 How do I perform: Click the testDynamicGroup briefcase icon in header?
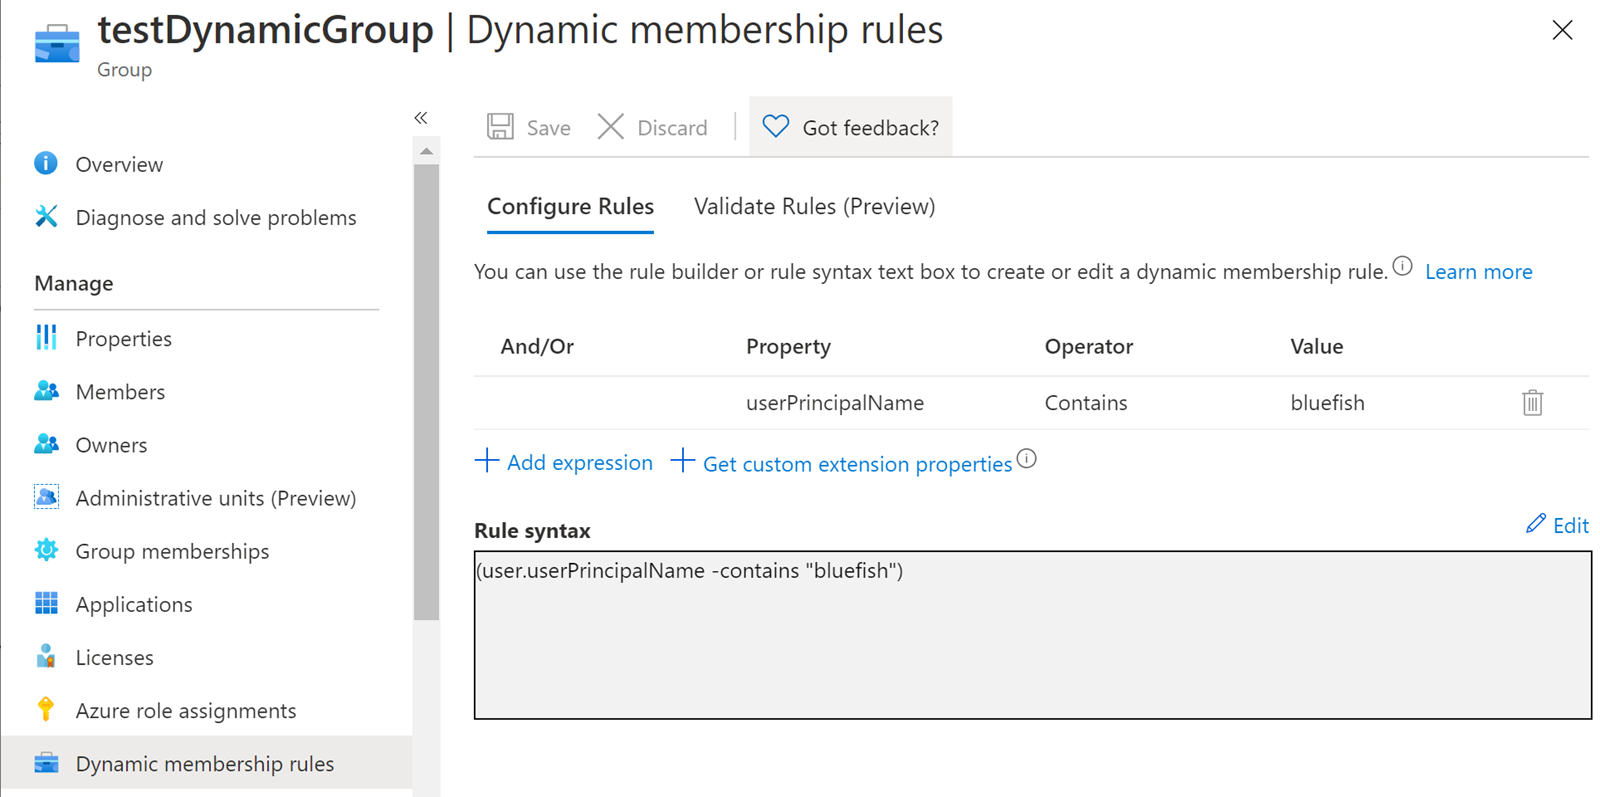click(57, 45)
